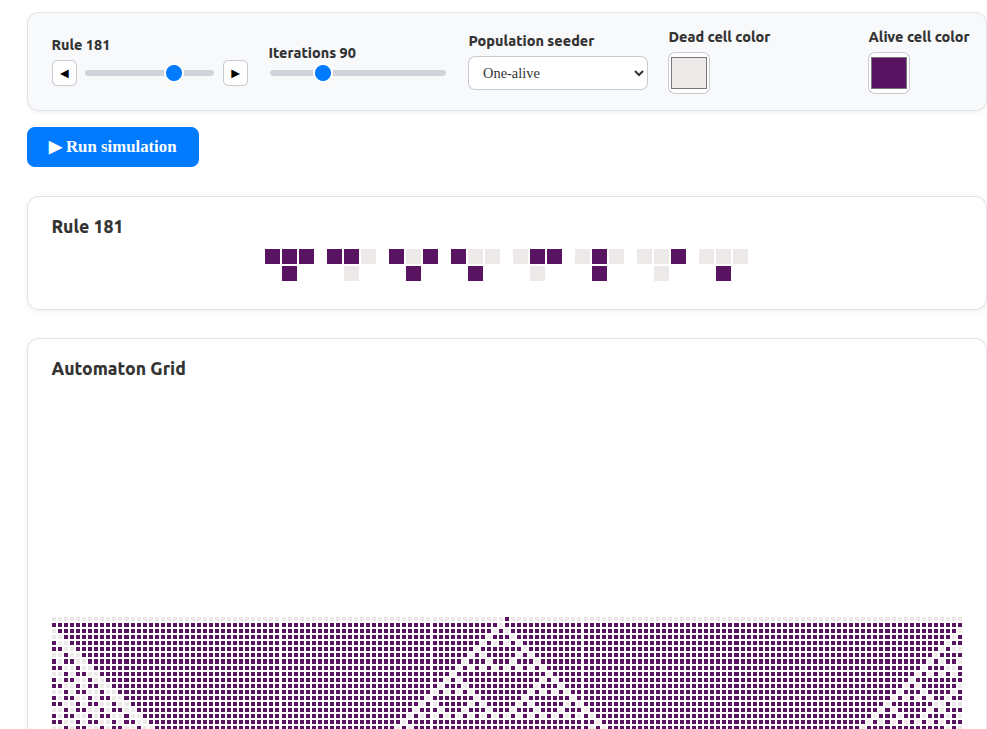Click the chevron on the Population seeder selector
987x729 pixels.
[637, 73]
